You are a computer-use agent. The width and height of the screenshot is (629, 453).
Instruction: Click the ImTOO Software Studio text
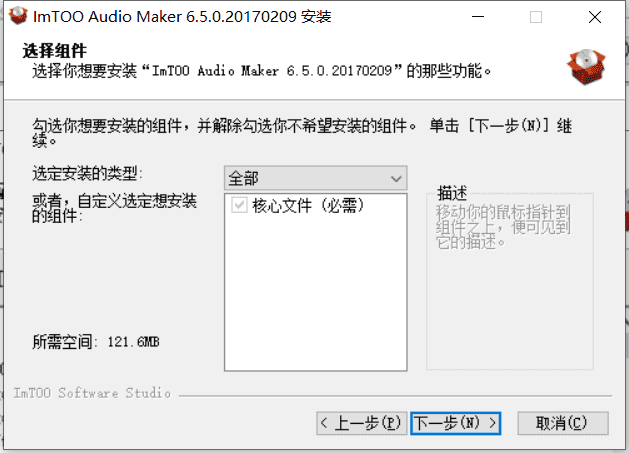click(x=92, y=393)
